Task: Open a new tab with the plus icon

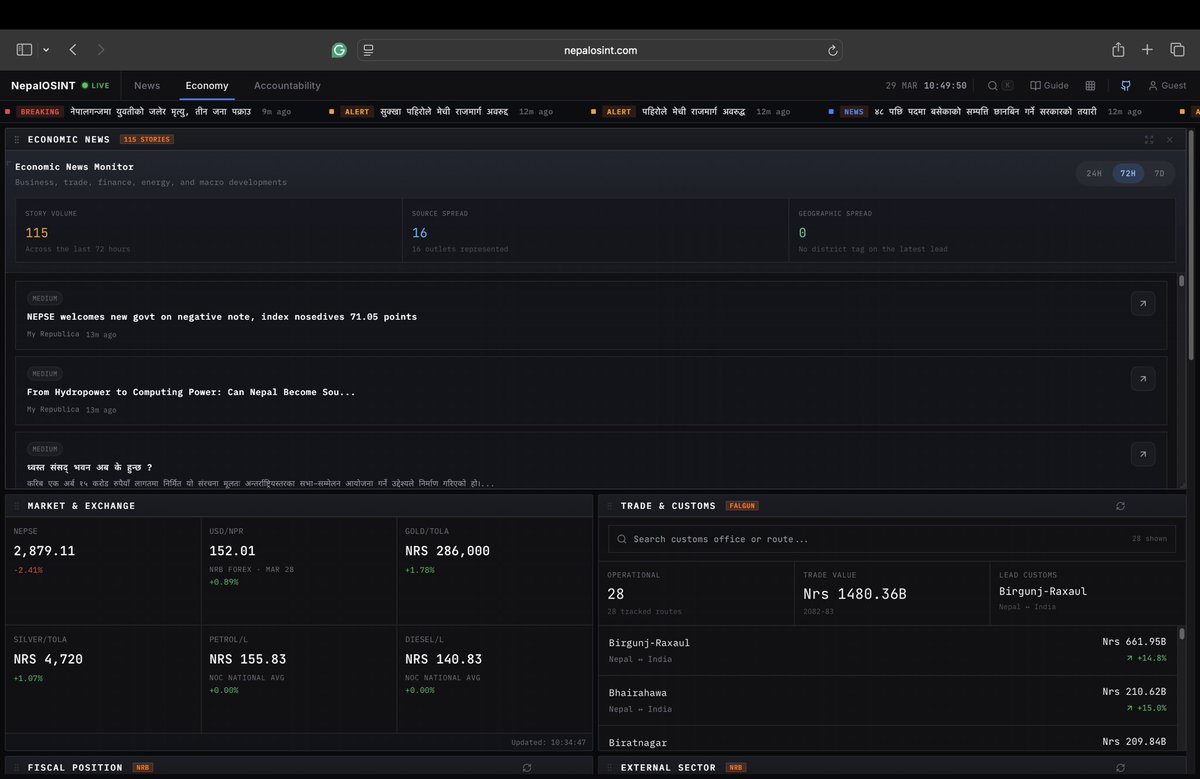Action: [1147, 50]
